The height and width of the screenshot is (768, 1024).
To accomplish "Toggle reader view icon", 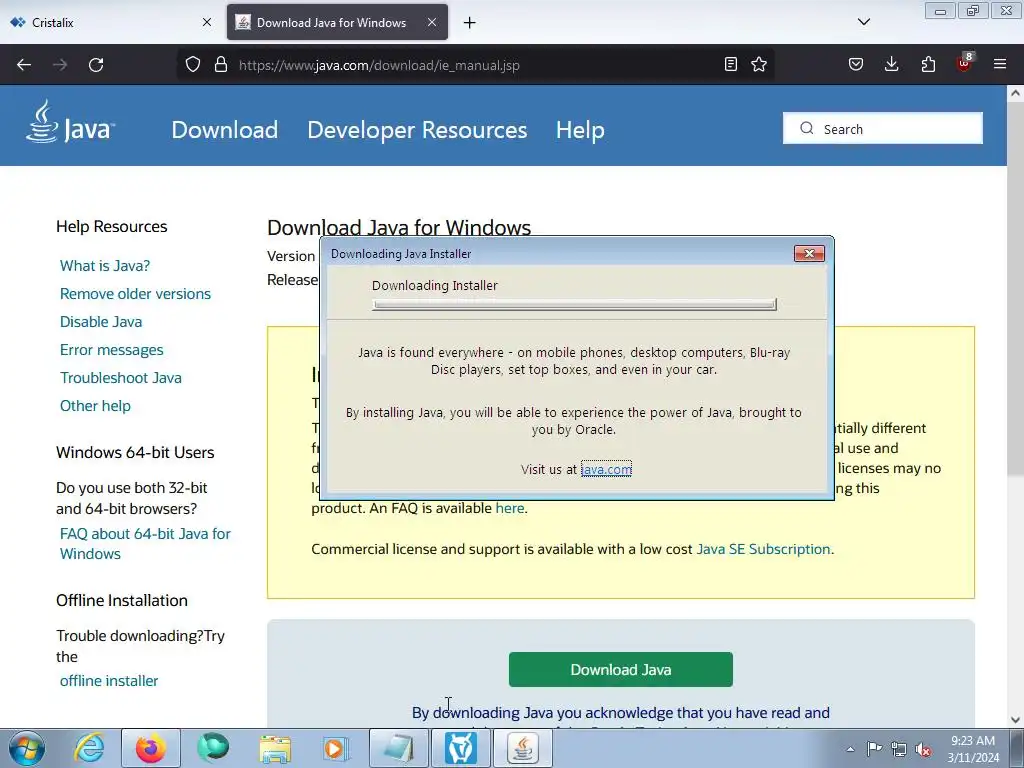I will (x=731, y=64).
